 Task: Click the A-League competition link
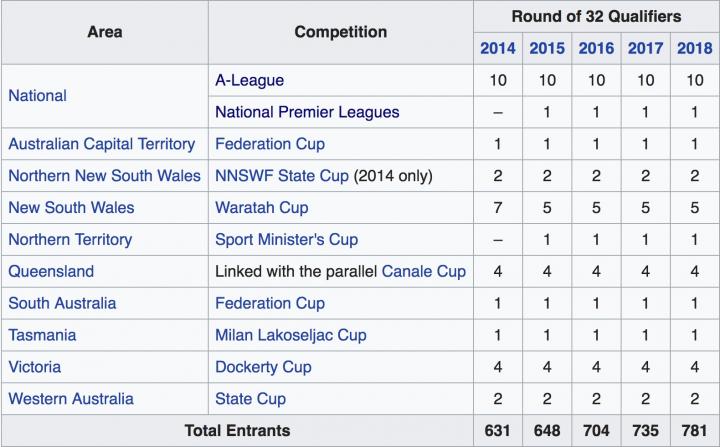pos(249,80)
